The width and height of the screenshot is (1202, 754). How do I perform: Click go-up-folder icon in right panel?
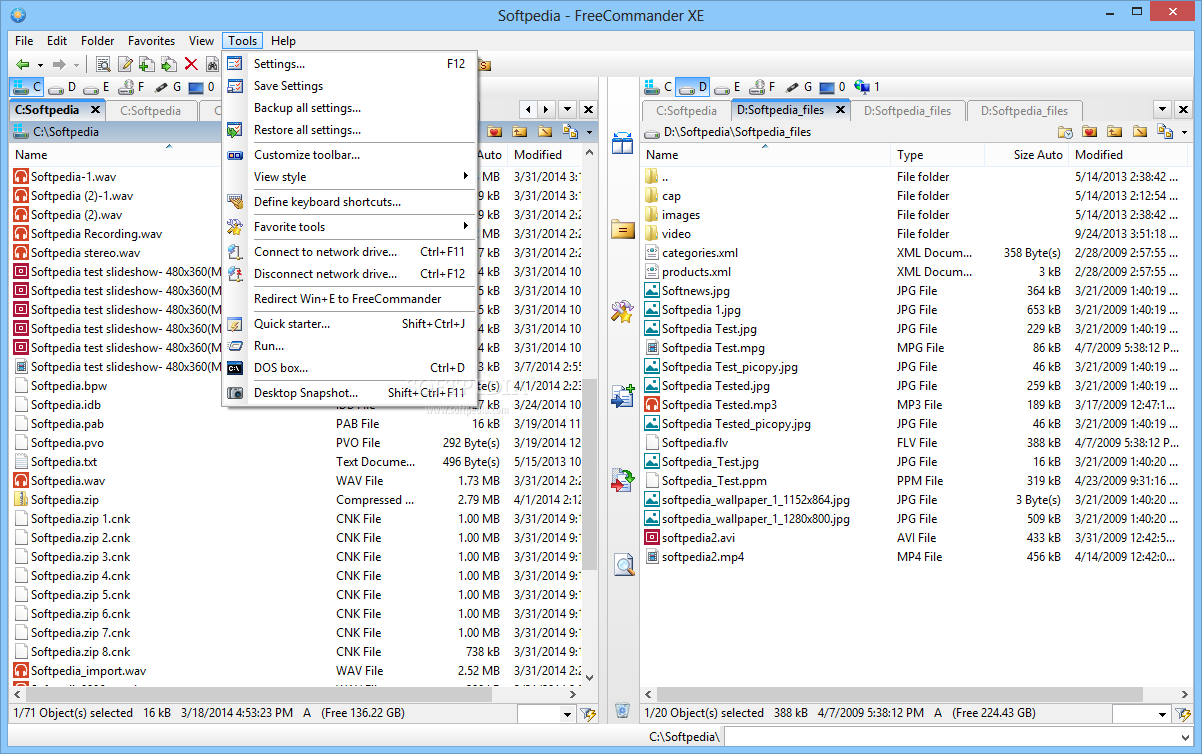click(x=1115, y=131)
